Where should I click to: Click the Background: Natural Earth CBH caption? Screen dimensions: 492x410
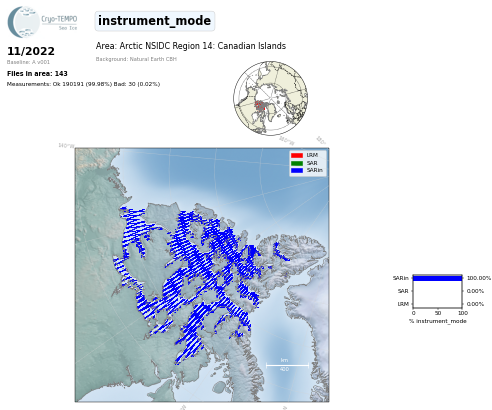pyautogui.click(x=136, y=59)
